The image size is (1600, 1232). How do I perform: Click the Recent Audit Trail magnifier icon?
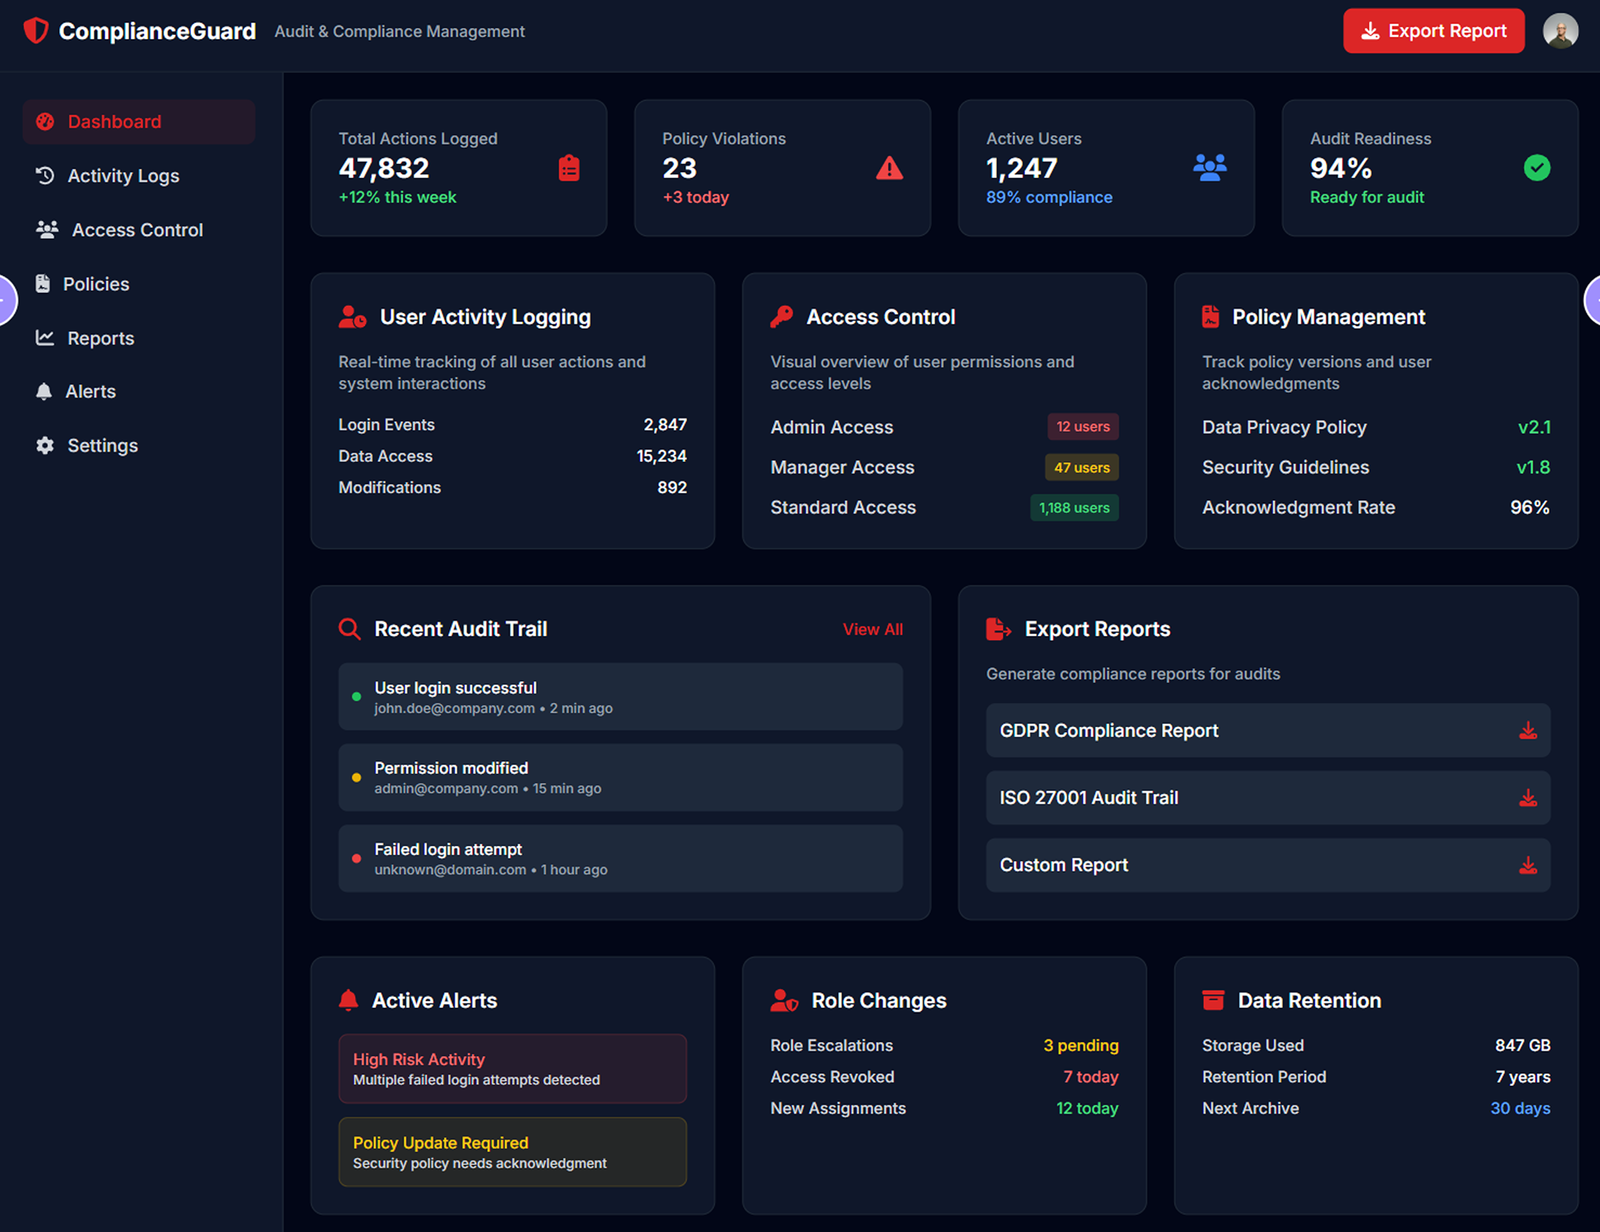pyautogui.click(x=349, y=629)
